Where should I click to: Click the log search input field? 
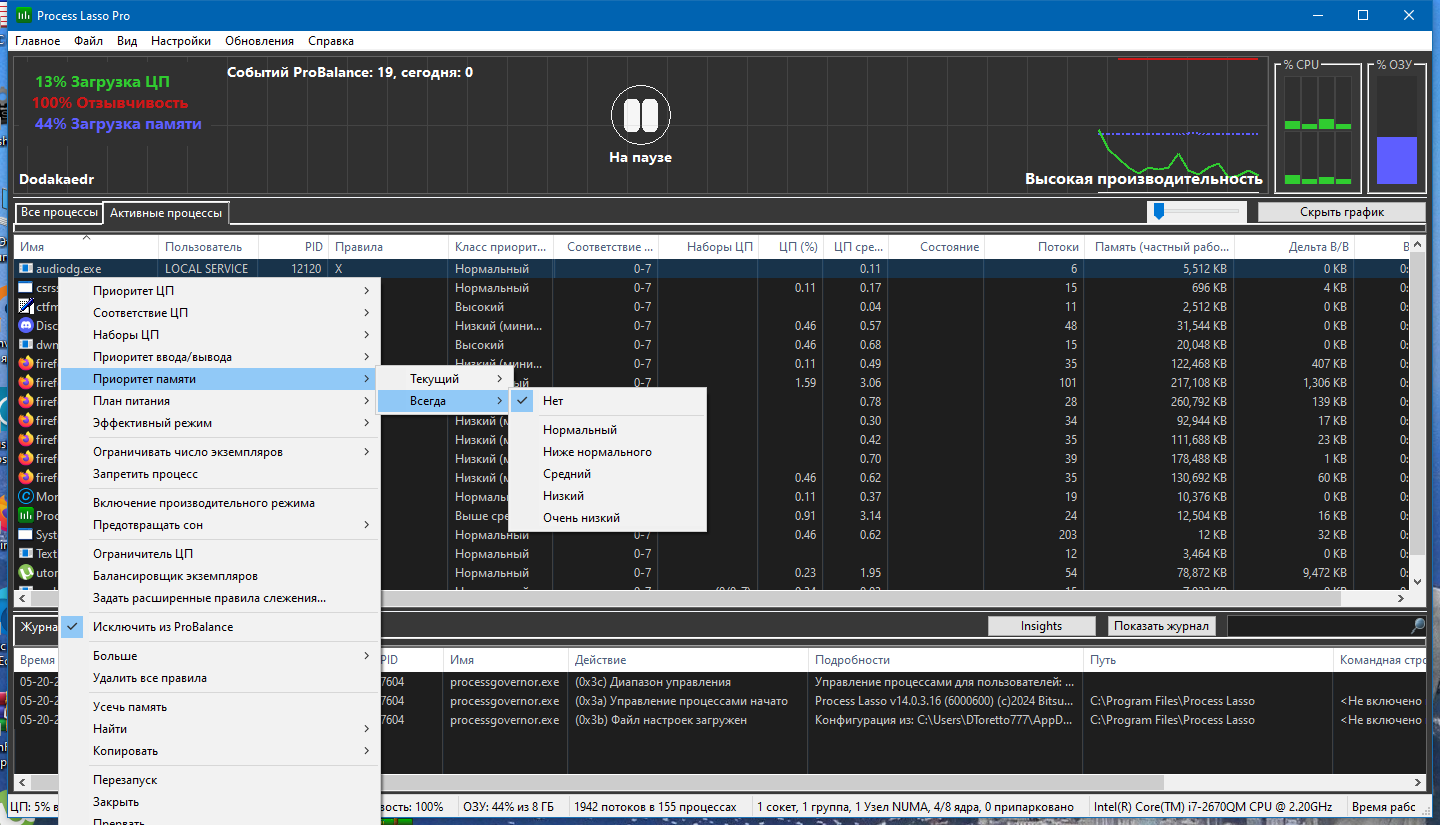[x=1318, y=626]
